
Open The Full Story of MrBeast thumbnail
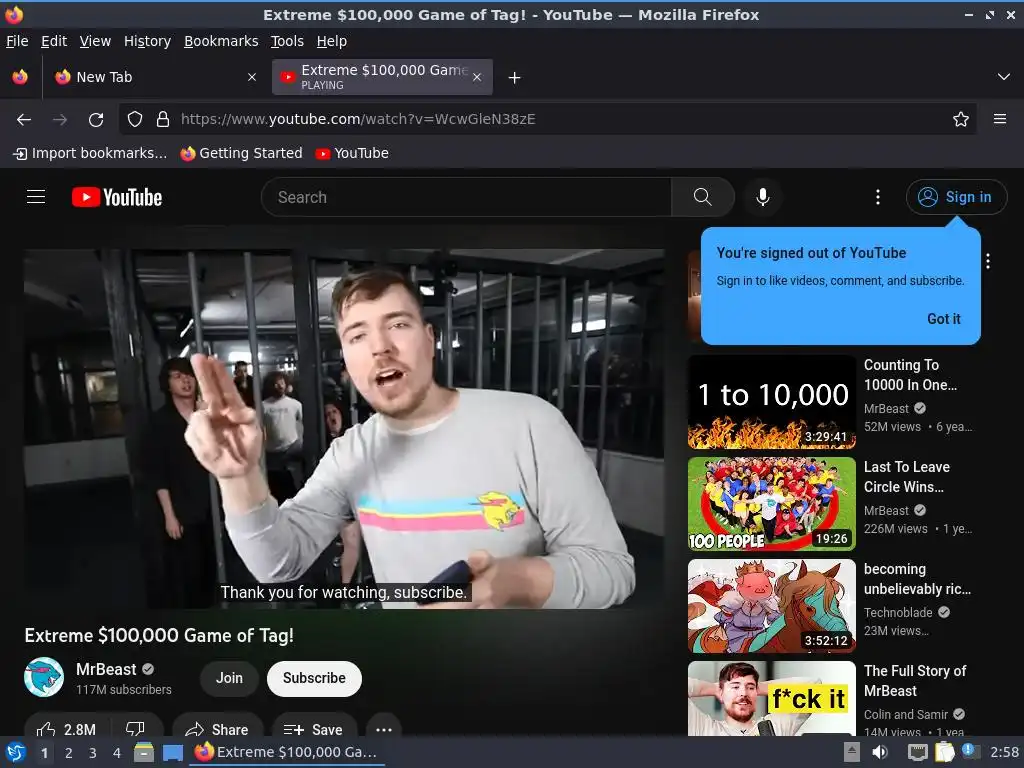pyautogui.click(x=771, y=698)
